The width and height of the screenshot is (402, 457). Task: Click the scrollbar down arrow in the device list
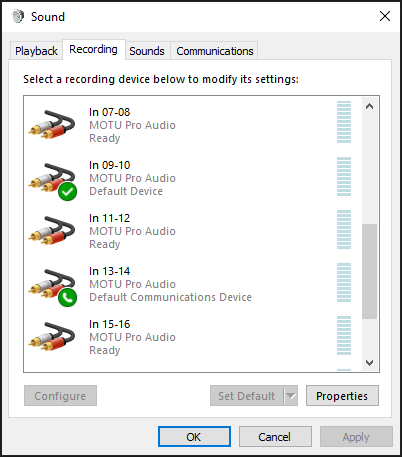coord(369,362)
